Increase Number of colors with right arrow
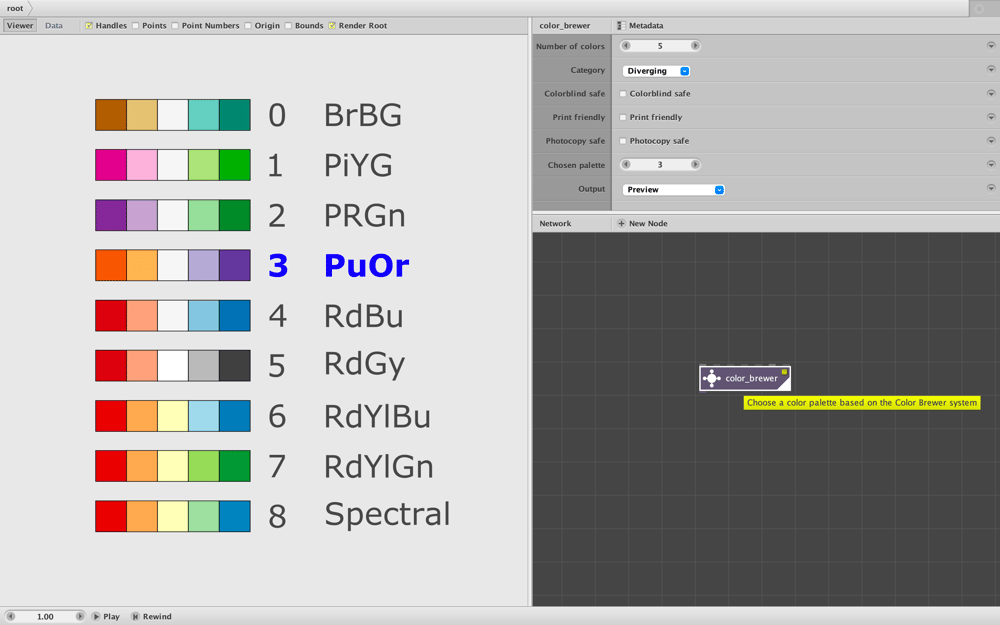This screenshot has height=625, width=1000. tap(695, 46)
